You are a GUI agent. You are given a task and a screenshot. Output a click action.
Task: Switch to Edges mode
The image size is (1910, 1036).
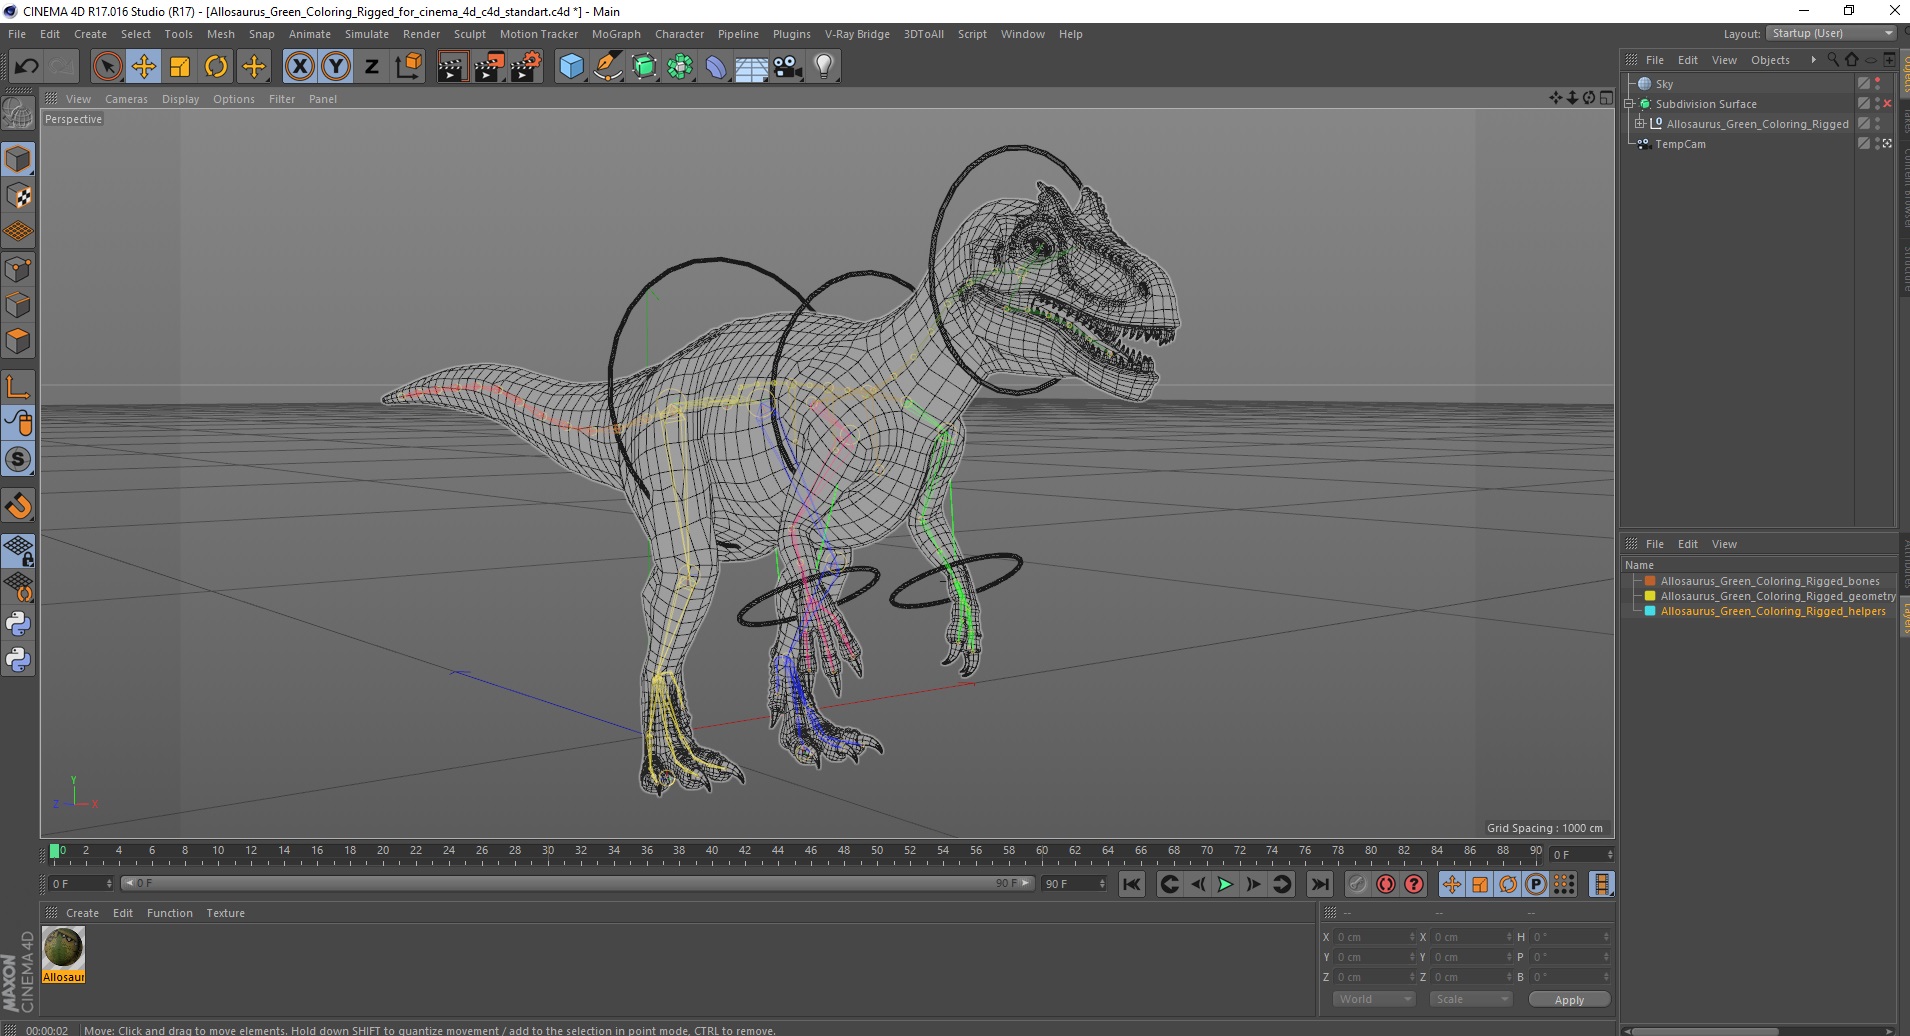tap(18, 305)
